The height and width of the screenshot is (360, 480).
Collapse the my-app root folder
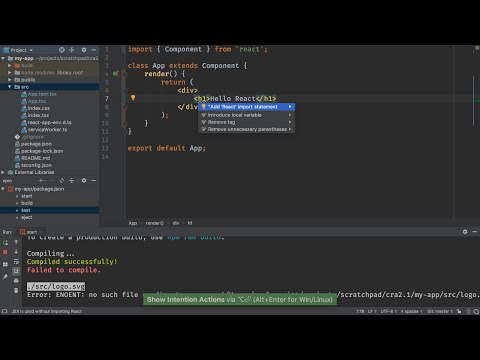pos(3,58)
